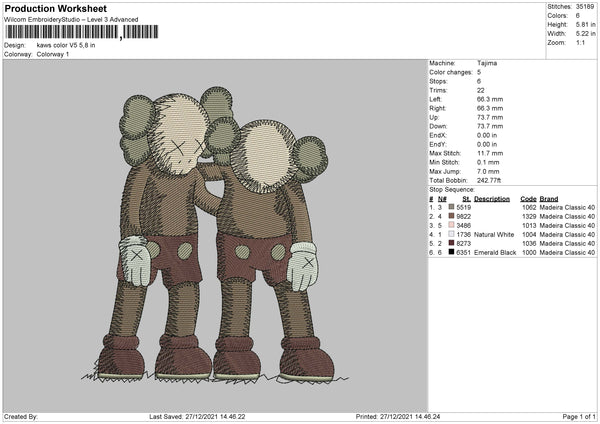Click the 'Code' column header

[x=528, y=199]
